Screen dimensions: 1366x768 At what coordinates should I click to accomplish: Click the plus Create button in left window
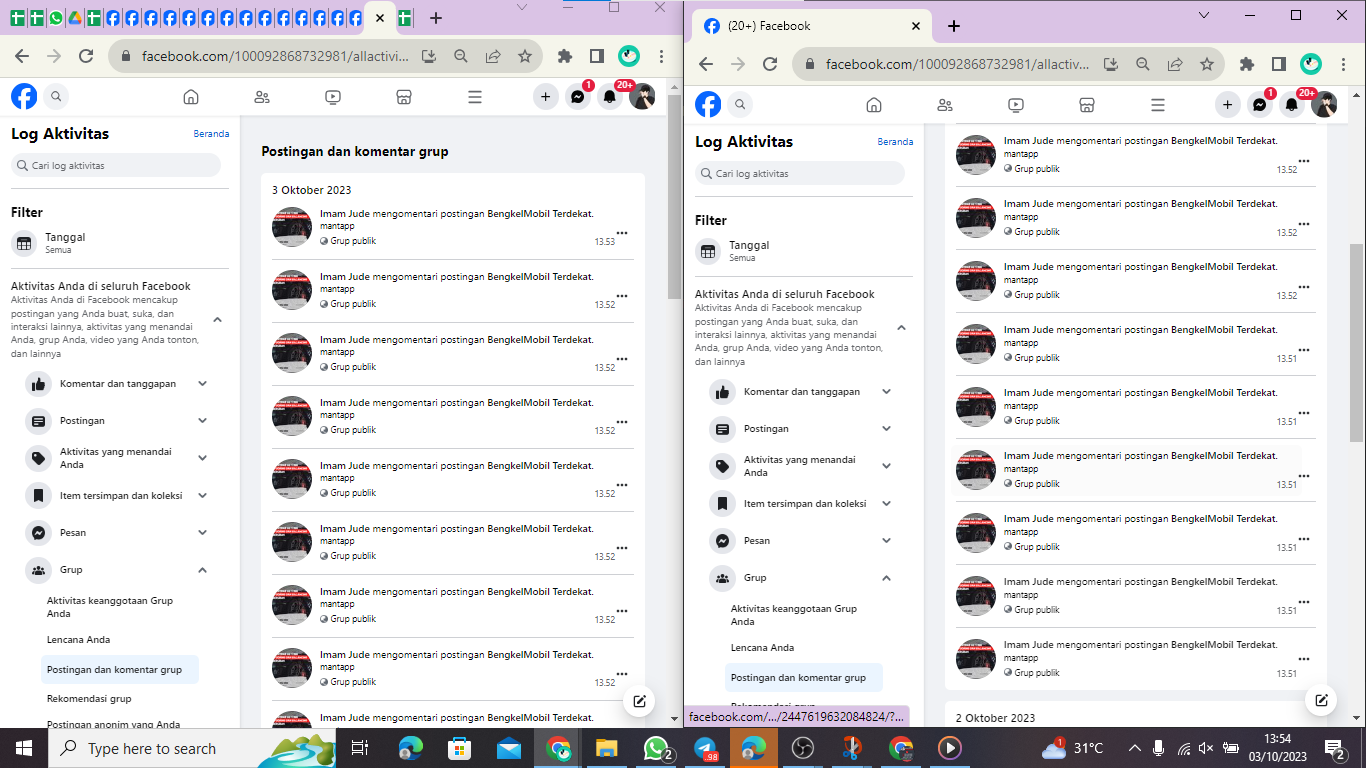(545, 97)
